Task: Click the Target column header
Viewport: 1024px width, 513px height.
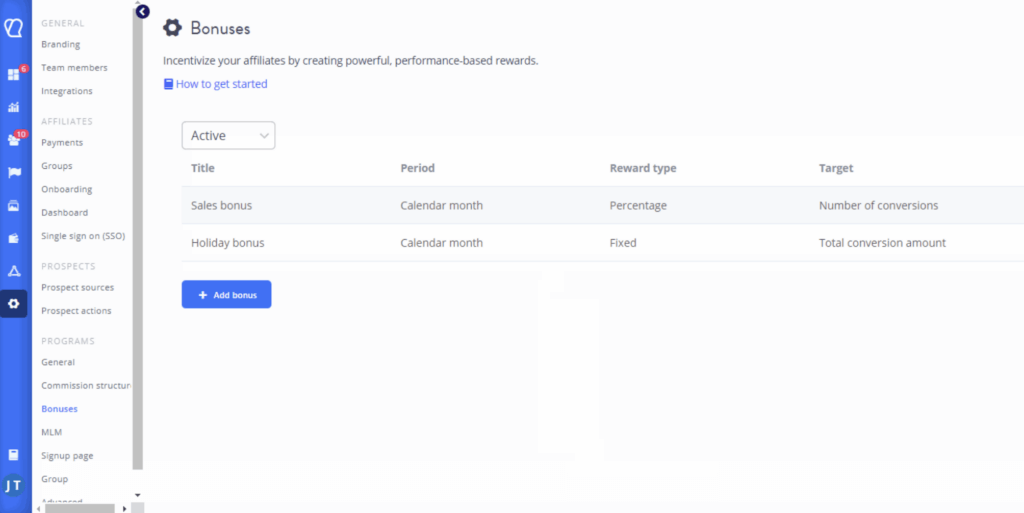Action: coord(837,168)
